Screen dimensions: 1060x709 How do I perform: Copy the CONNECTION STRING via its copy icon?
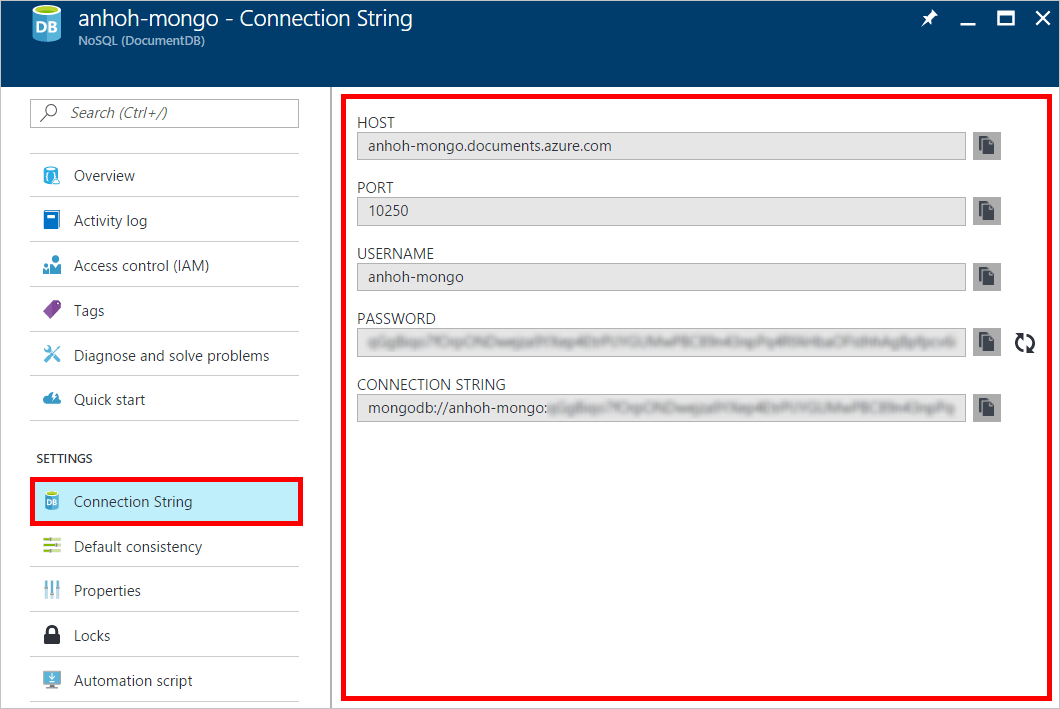986,407
